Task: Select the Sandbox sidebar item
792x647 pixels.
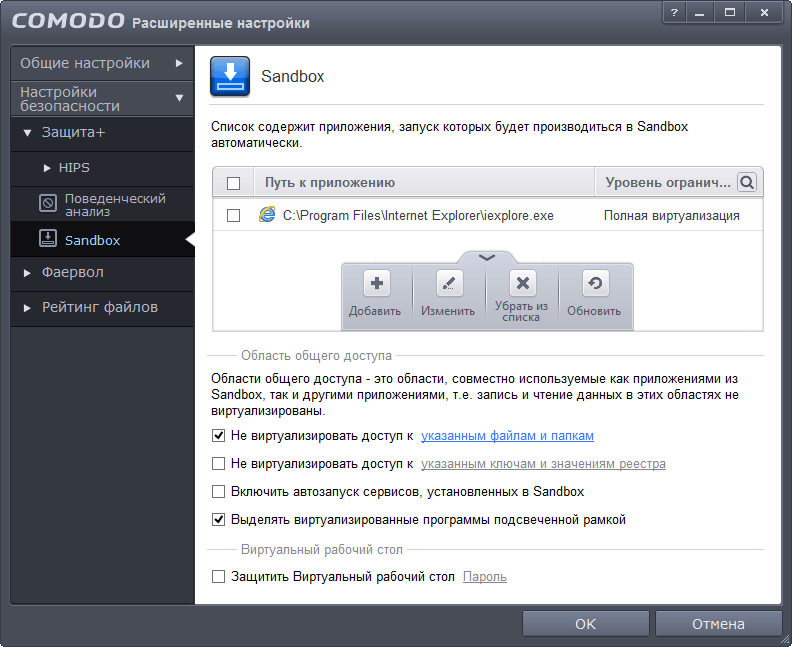Action: click(x=102, y=239)
